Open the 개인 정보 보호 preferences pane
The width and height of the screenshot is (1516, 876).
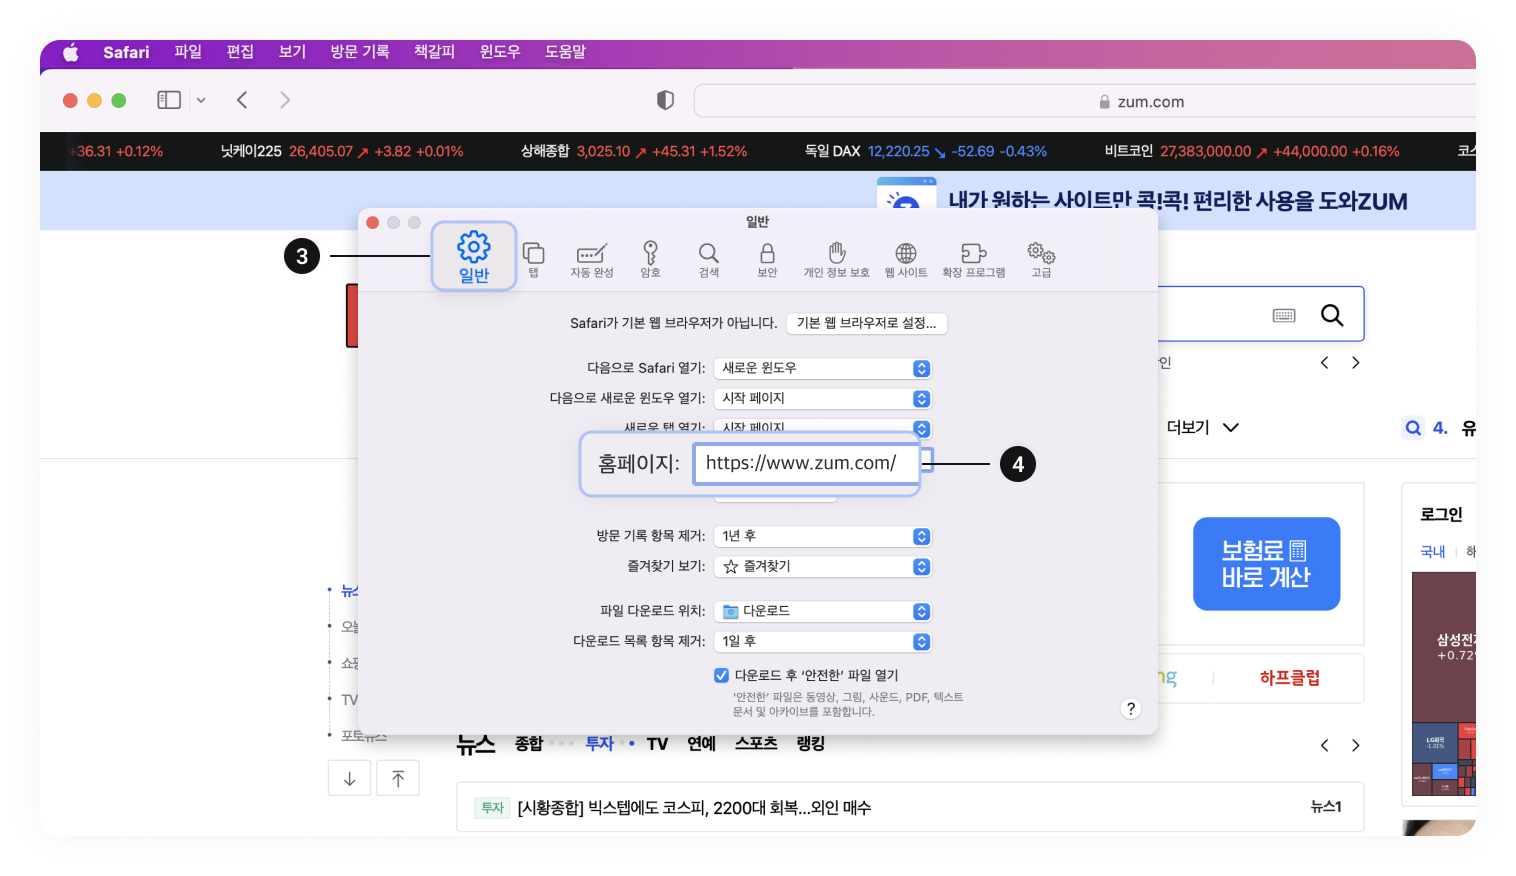point(836,256)
